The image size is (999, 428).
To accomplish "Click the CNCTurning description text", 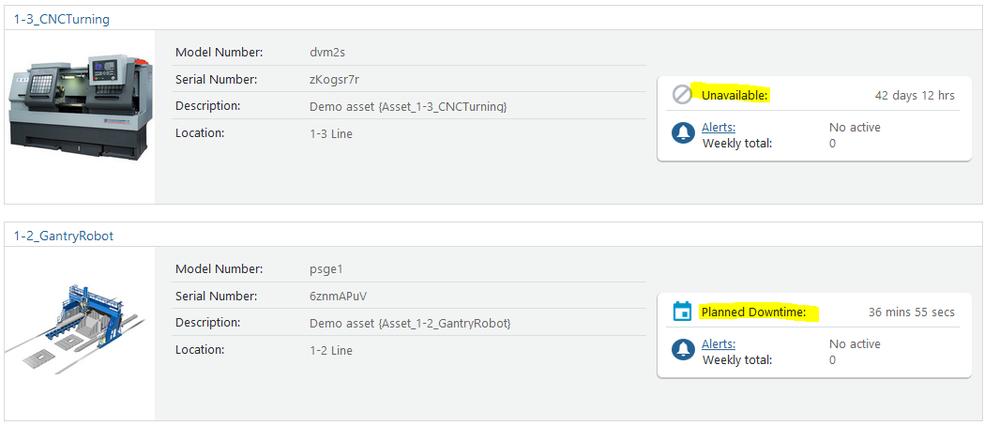I will [408, 106].
